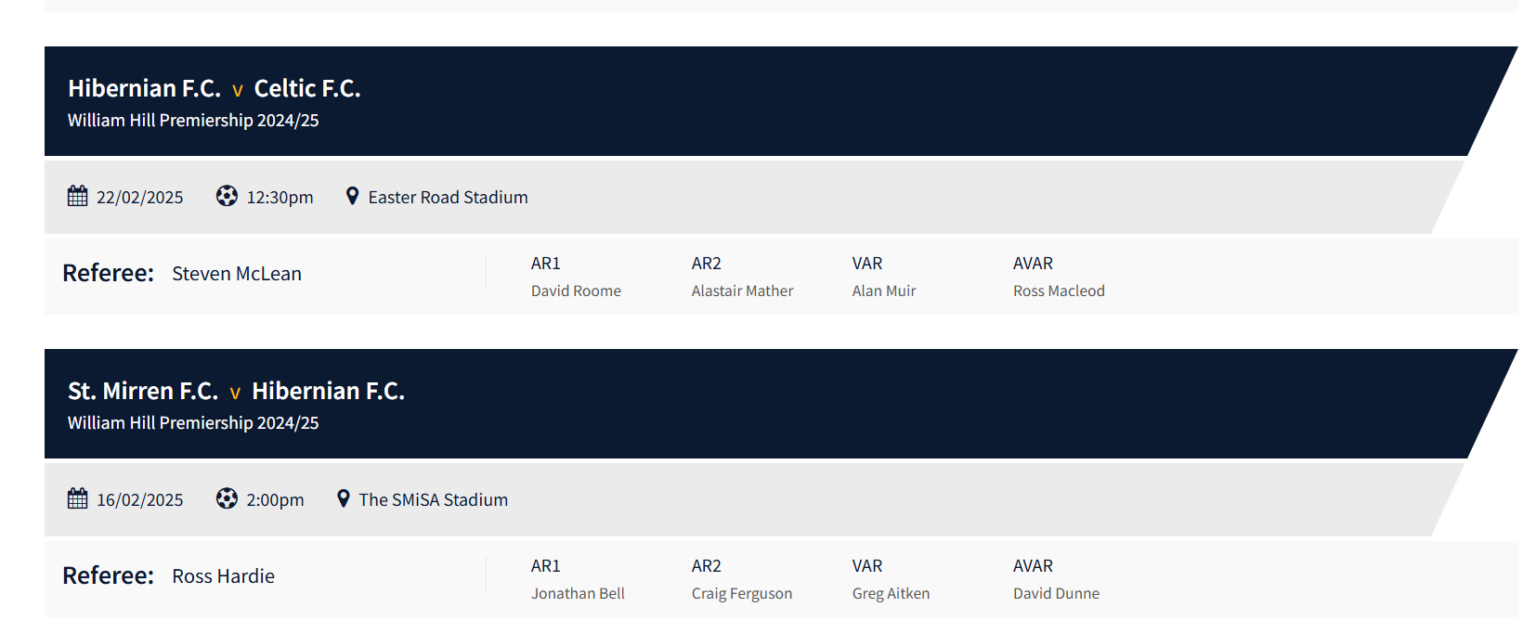Image resolution: width=1536 pixels, height=633 pixels.
Task: Click AR1 official David Roome
Action: pyautogui.click(x=576, y=291)
